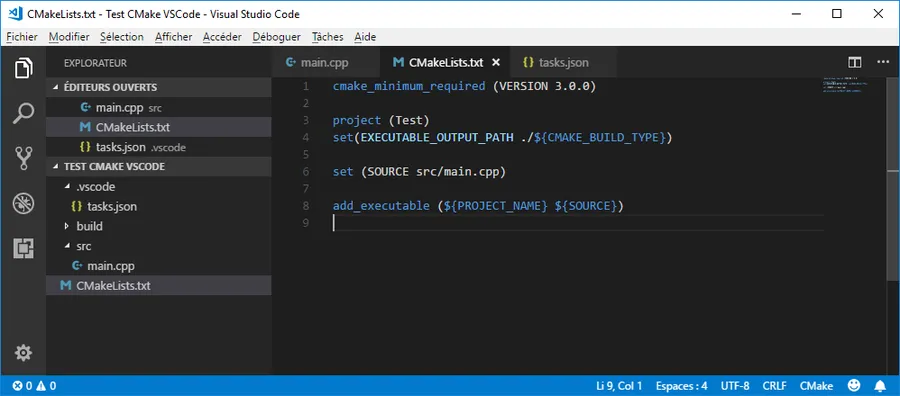Open the Explorer view in activity bar

point(24,68)
